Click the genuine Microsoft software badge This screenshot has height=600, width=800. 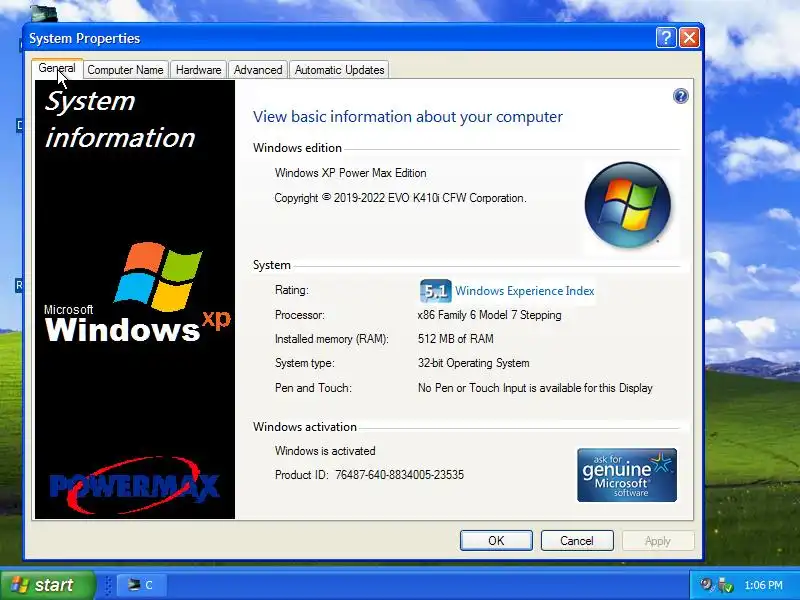[627, 475]
